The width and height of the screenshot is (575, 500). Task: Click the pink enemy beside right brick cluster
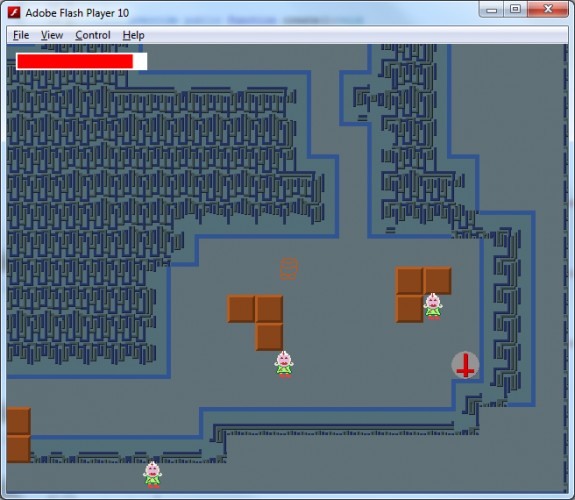[x=433, y=306]
